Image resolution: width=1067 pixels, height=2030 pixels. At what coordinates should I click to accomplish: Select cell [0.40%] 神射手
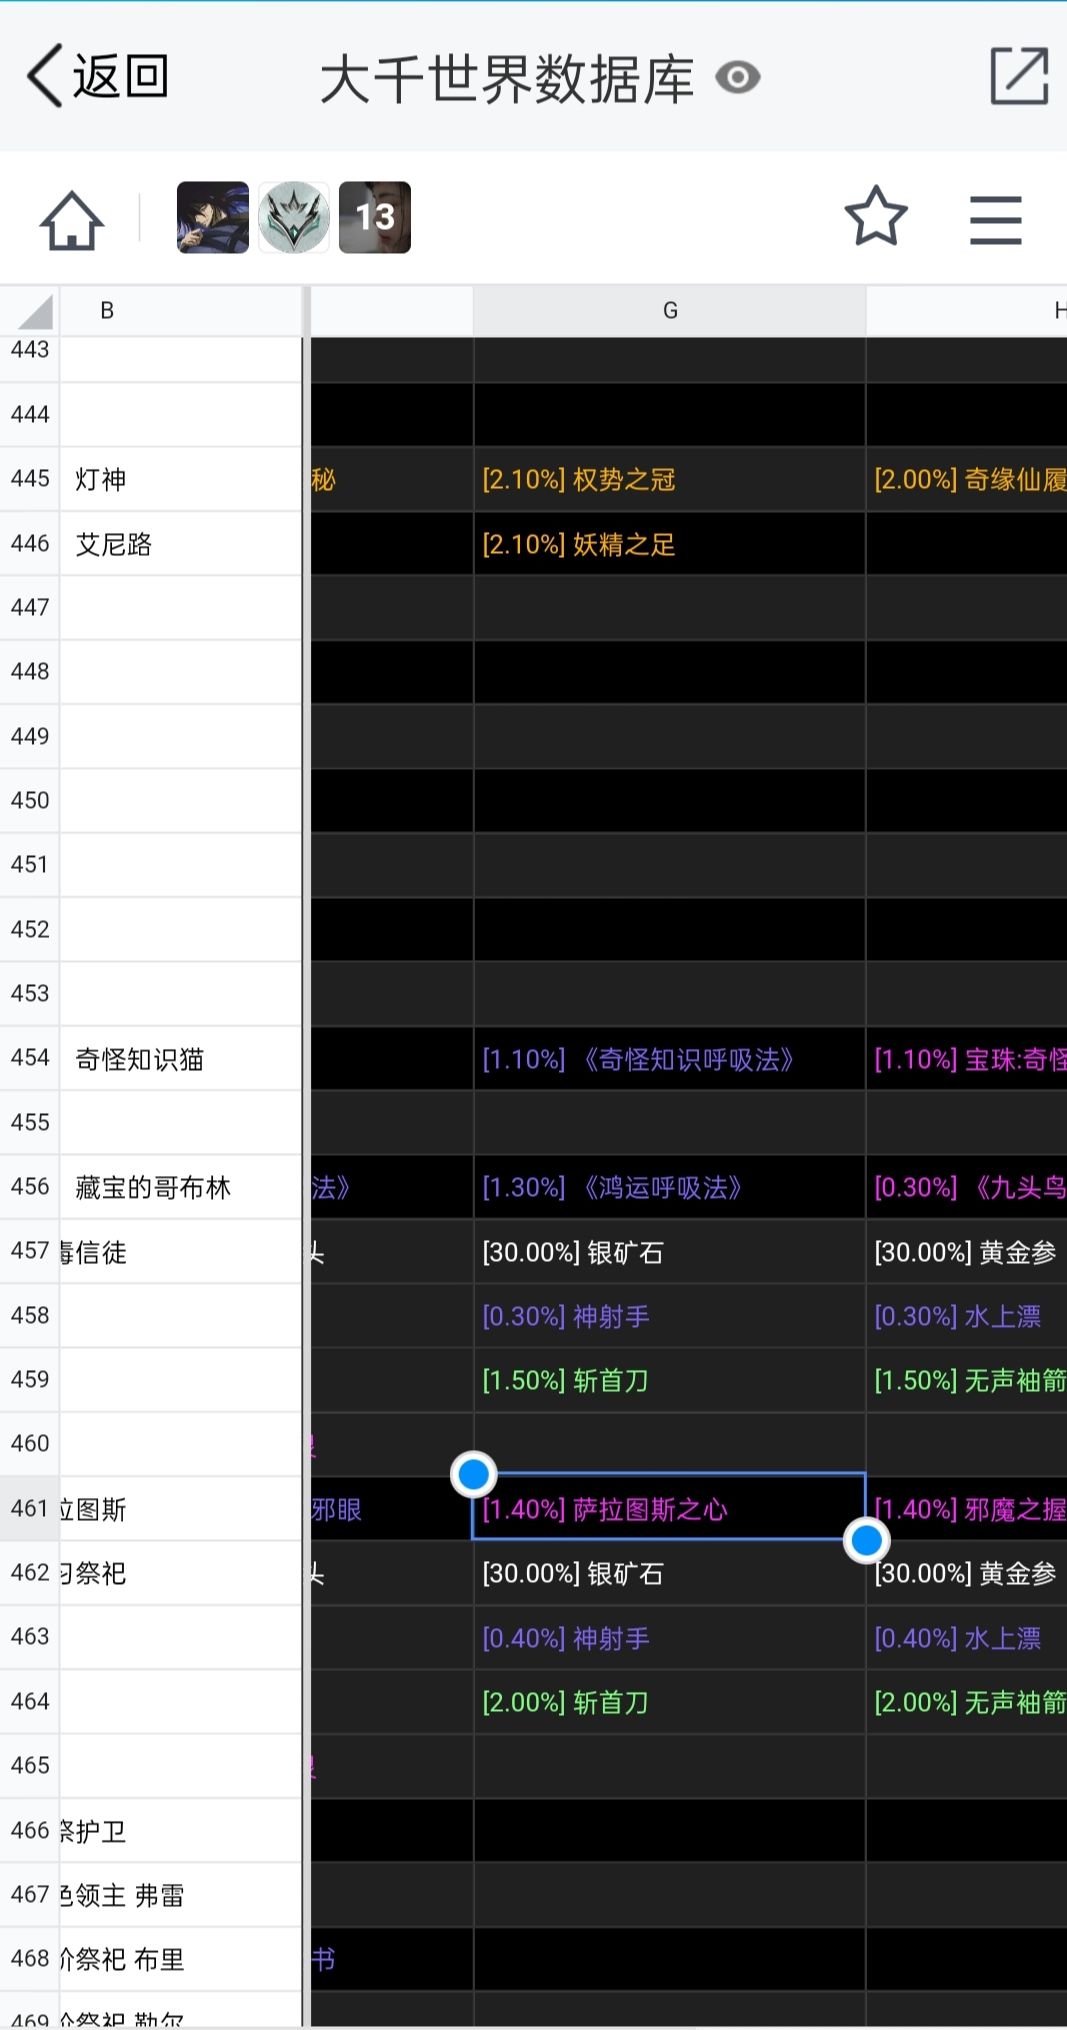[x=669, y=1637]
